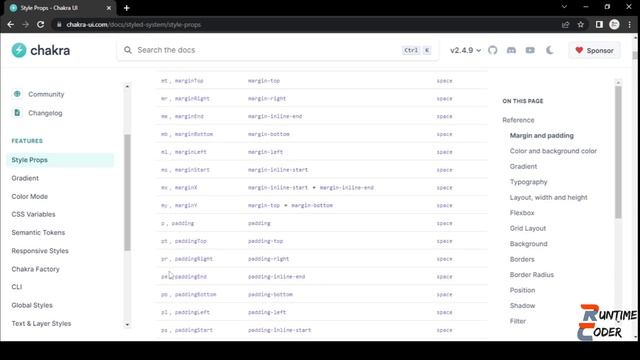This screenshot has height=360, width=640.
Task: Jump to Typography section
Action: pos(528,182)
